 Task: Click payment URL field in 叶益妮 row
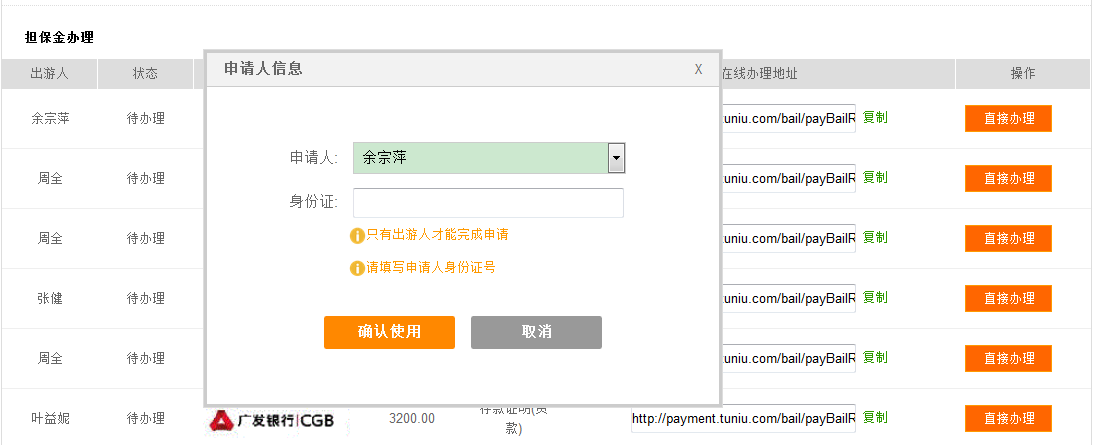[x=742, y=418]
